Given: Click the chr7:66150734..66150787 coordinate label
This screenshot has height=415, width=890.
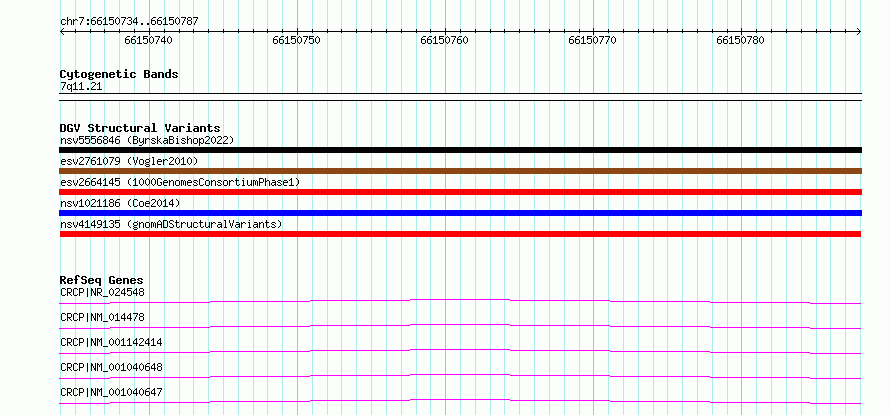Looking at the screenshot, I should (129, 22).
